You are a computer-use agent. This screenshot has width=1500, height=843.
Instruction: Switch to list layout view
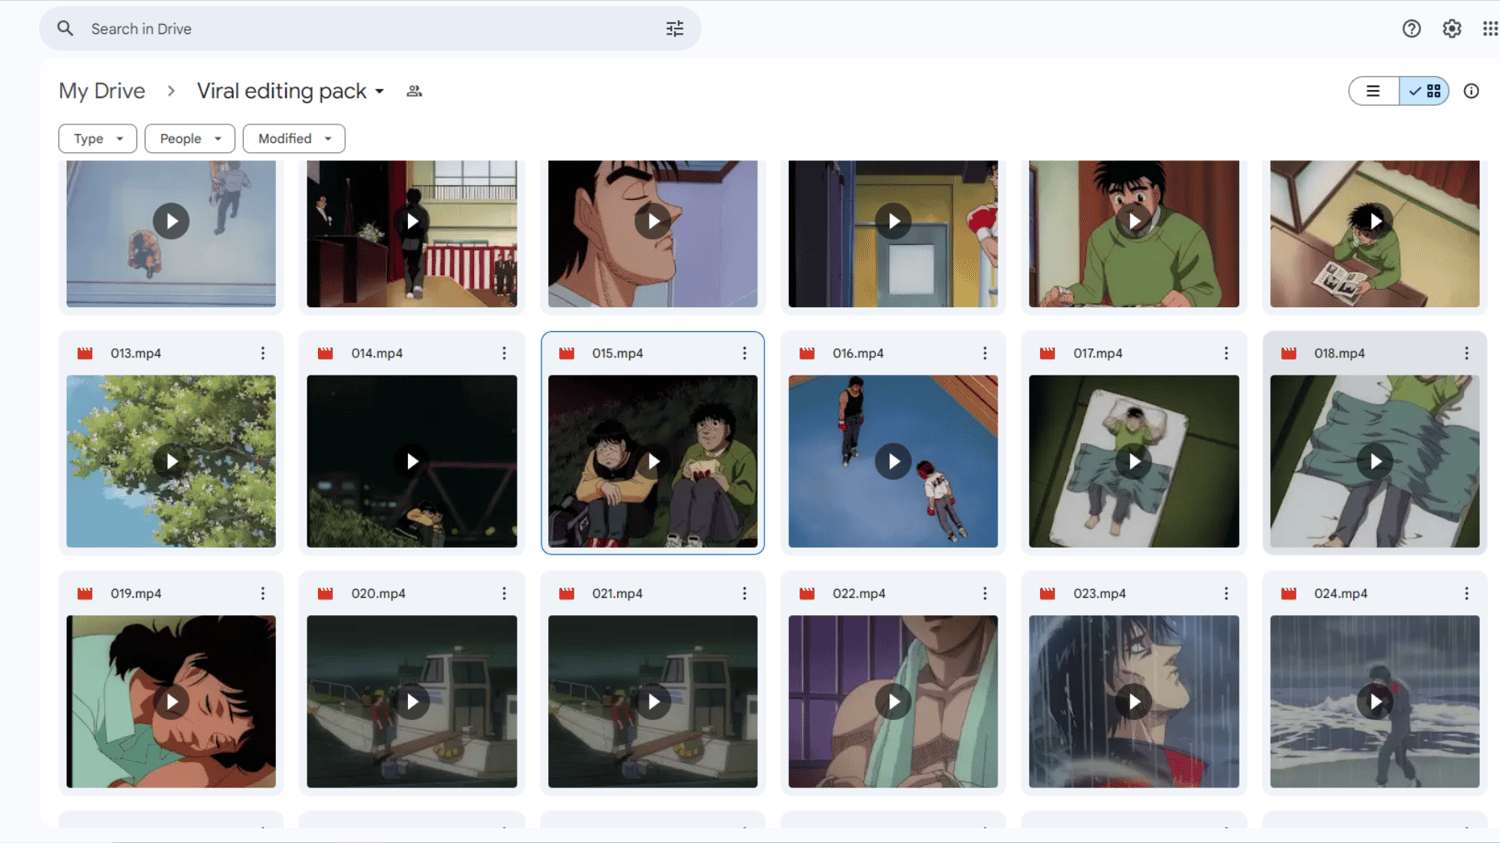tap(1373, 91)
